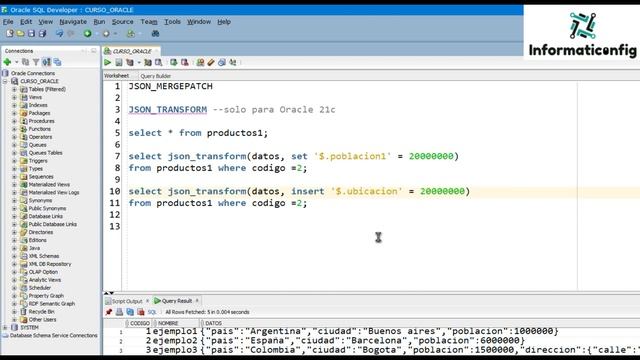Open the Help menu
This screenshot has width=640, height=360.
tap(224, 22)
